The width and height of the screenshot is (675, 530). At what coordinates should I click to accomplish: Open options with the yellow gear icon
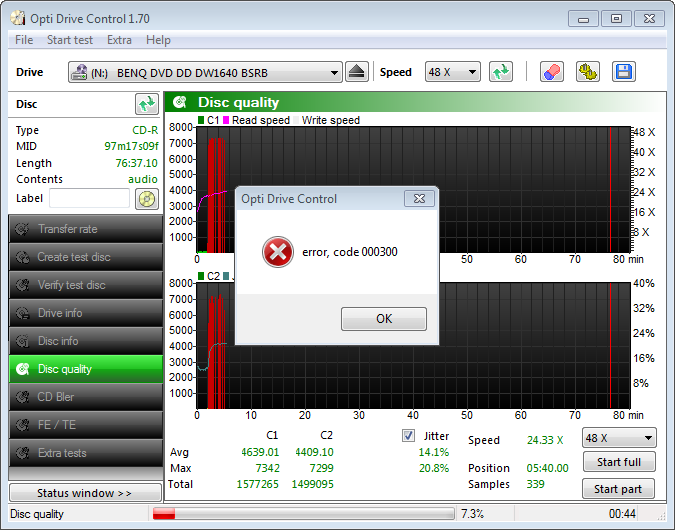[588, 72]
